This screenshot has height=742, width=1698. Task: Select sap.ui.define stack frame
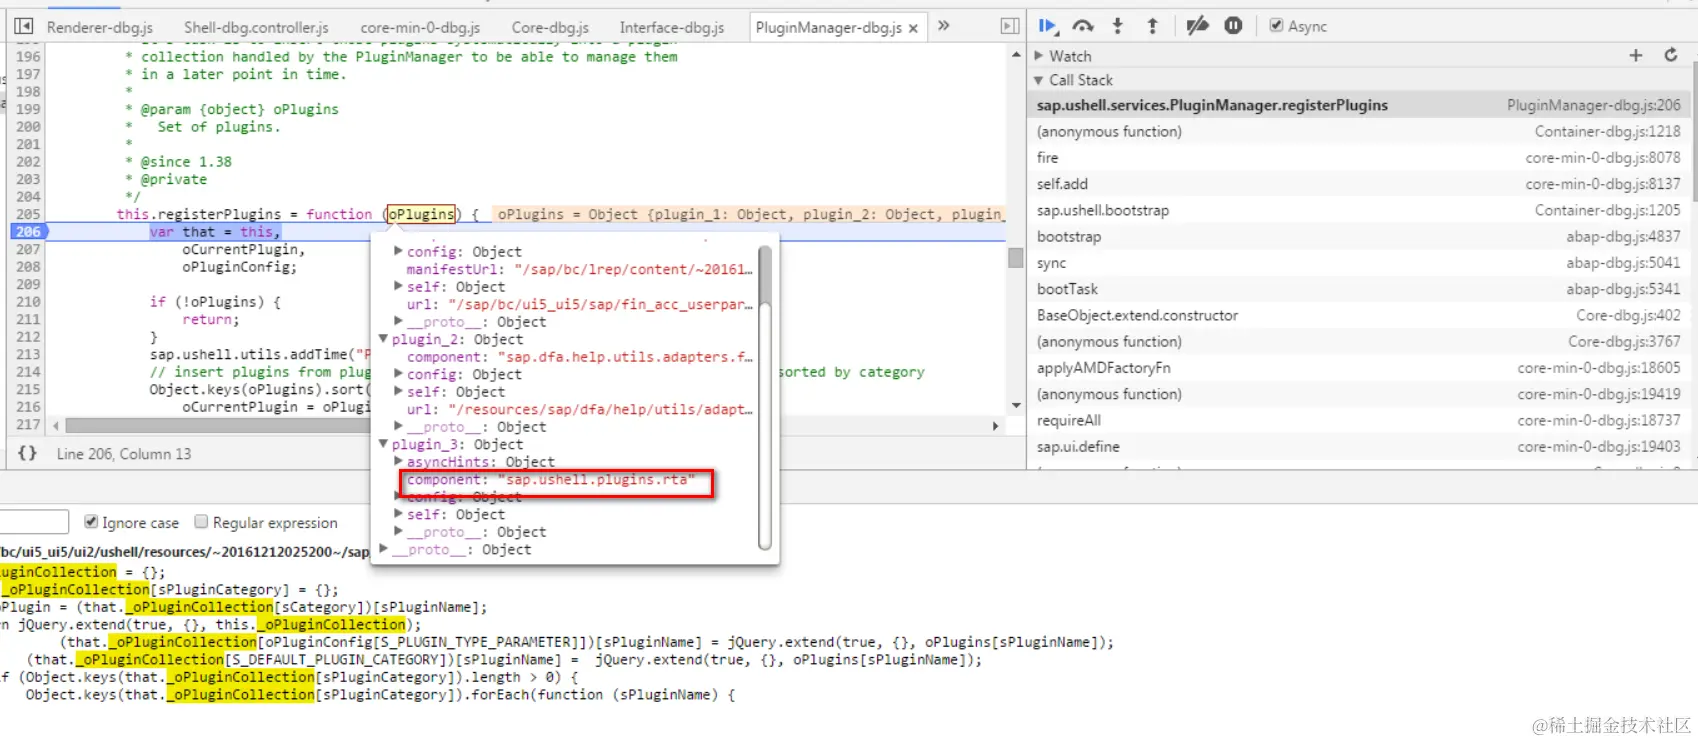(1358, 446)
